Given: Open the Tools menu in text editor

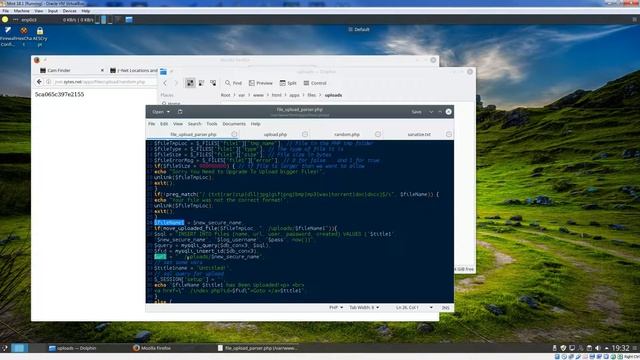Looking at the screenshot, I should (212, 124).
